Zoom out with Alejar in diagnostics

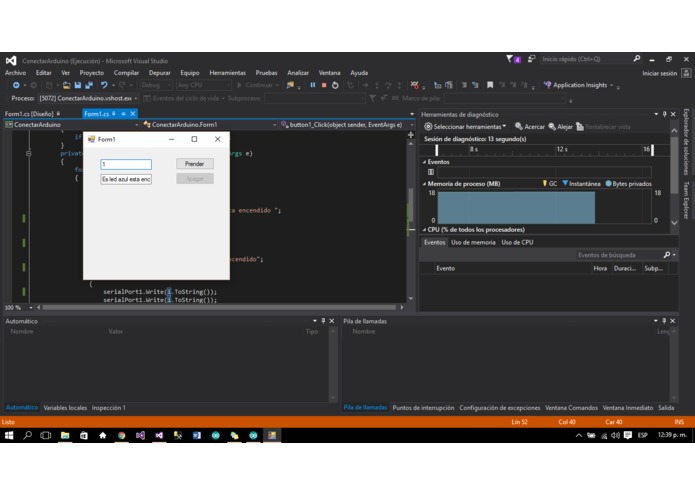pos(560,127)
